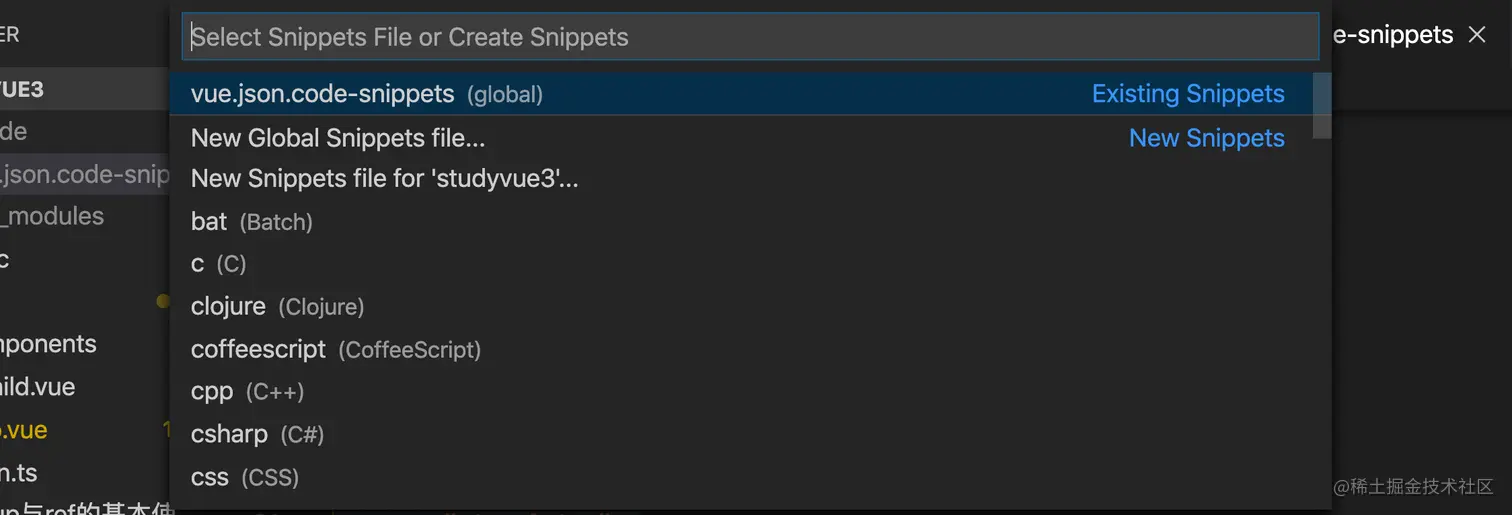Open the yellow-highlighted .vue file in sidebar
1512x515 pixels.
[24, 430]
